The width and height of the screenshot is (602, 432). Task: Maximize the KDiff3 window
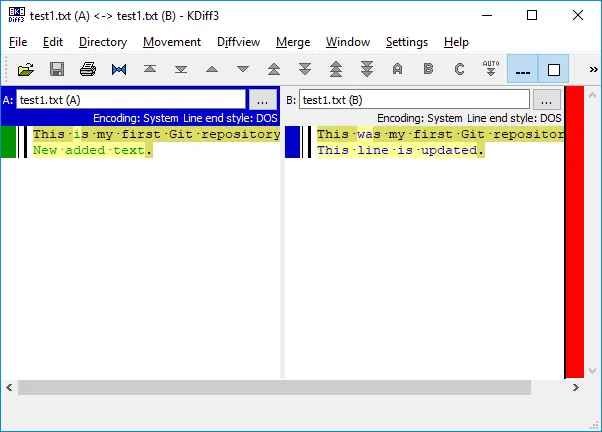click(x=532, y=15)
